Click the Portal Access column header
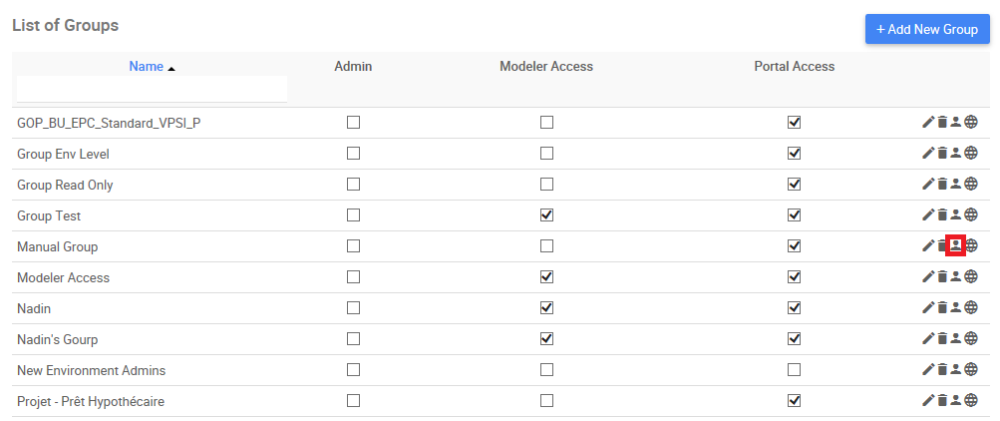 (794, 67)
